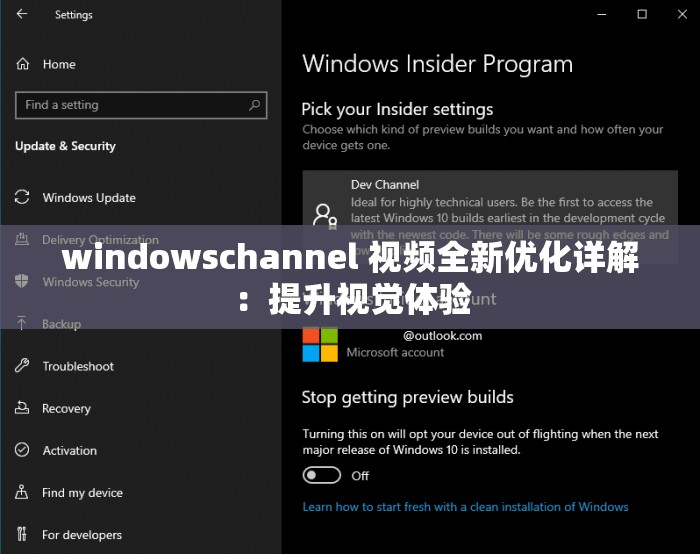
Task: Open the Troubleshoot section
Action: (x=78, y=367)
